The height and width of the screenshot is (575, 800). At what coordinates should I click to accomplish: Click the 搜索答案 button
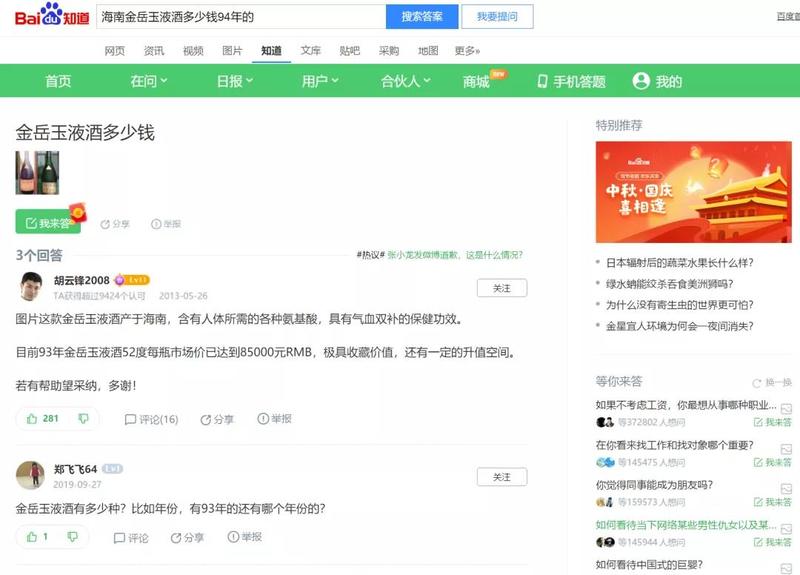pyautogui.click(x=421, y=17)
